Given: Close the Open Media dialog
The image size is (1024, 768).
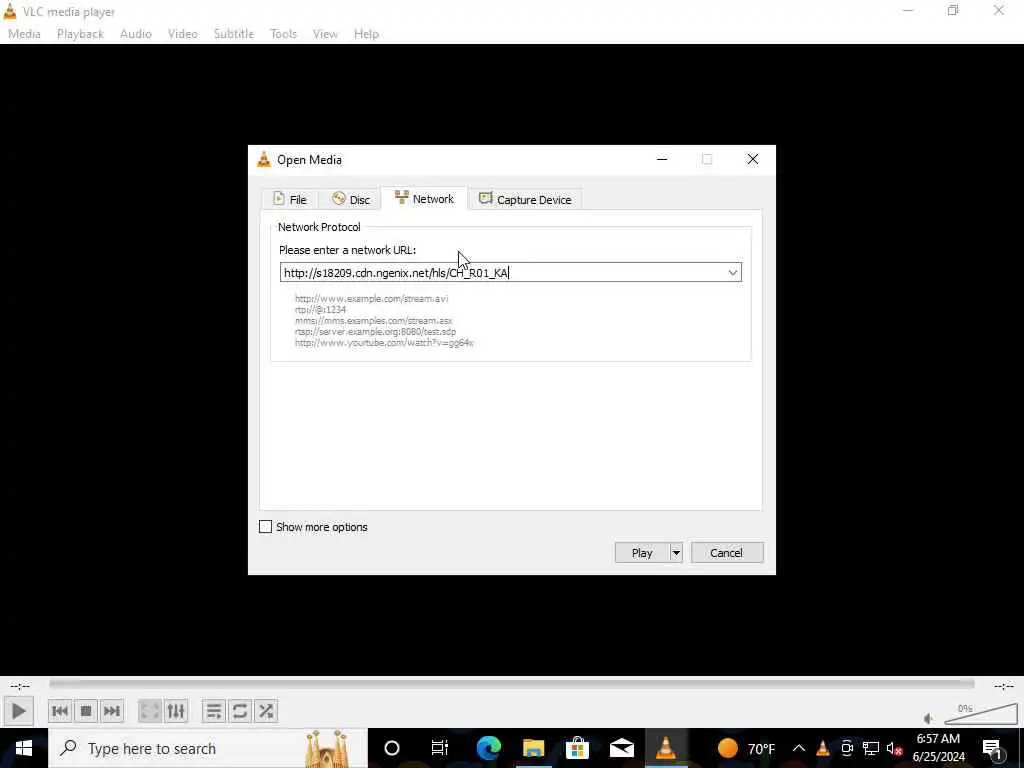Looking at the screenshot, I should point(752,159).
